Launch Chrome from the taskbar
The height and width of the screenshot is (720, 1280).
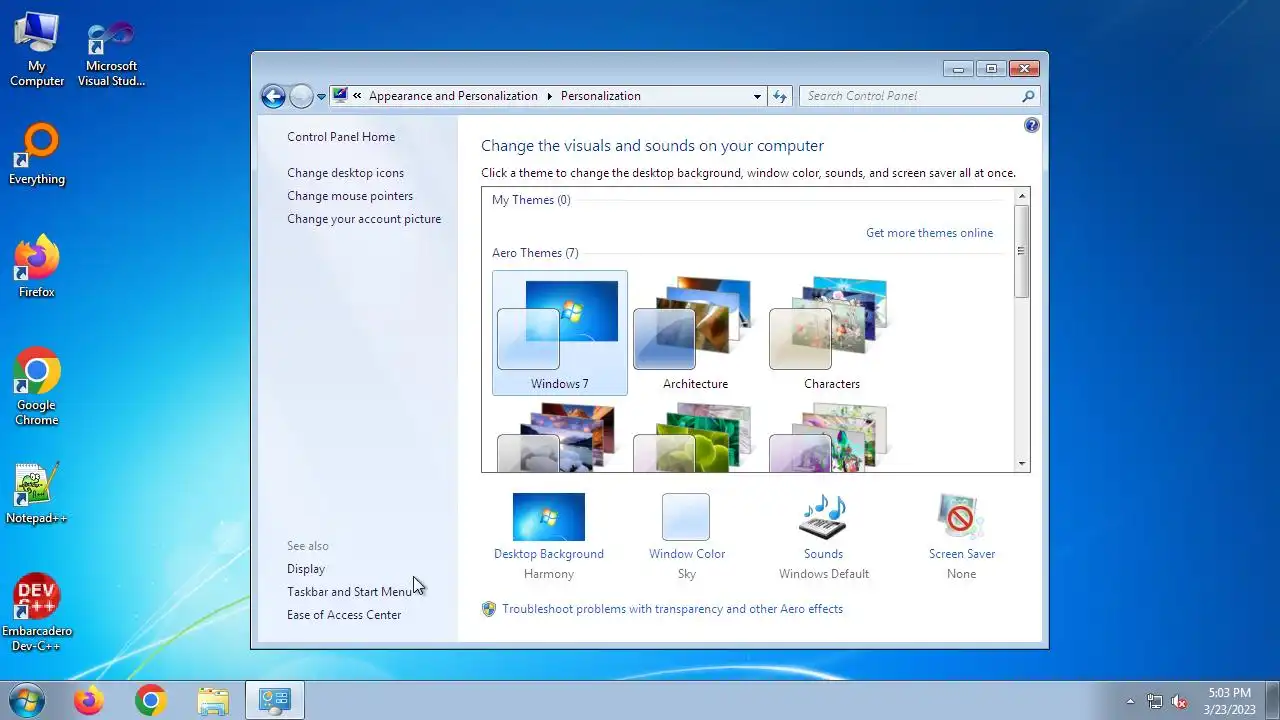[x=151, y=701]
